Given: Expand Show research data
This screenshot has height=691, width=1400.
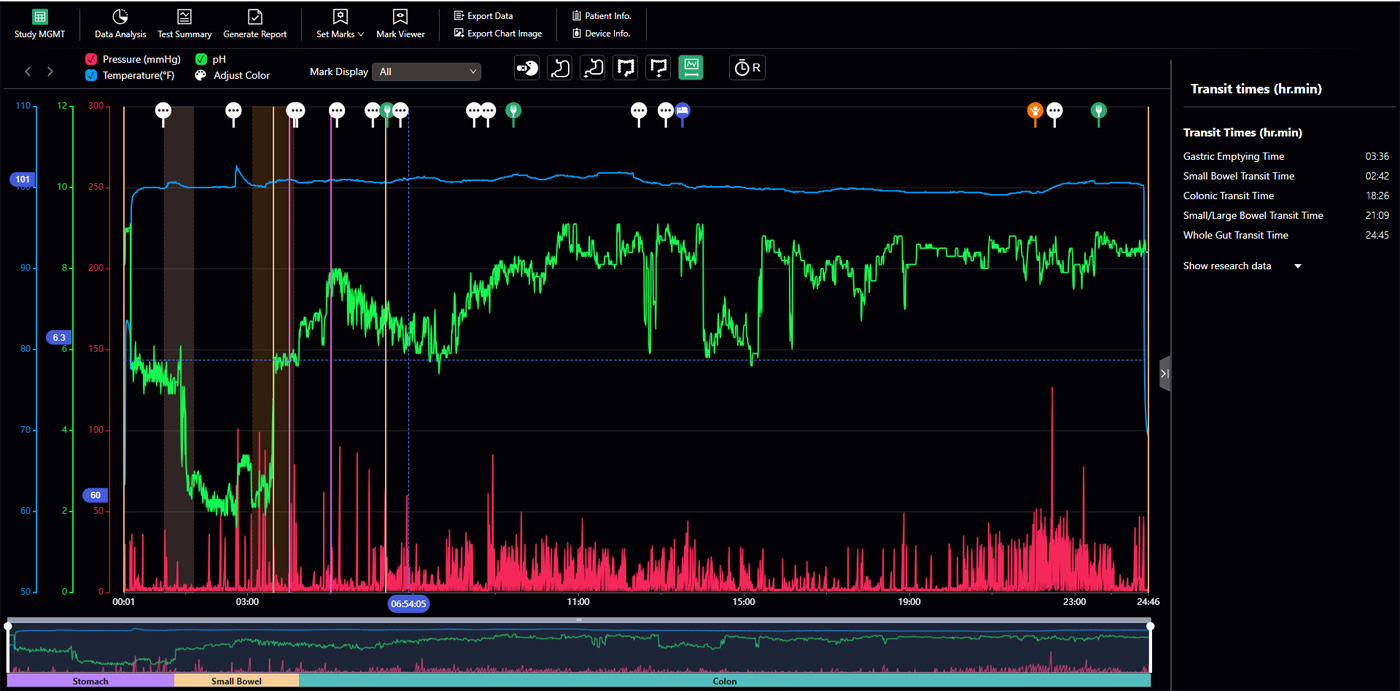Looking at the screenshot, I should (1241, 266).
